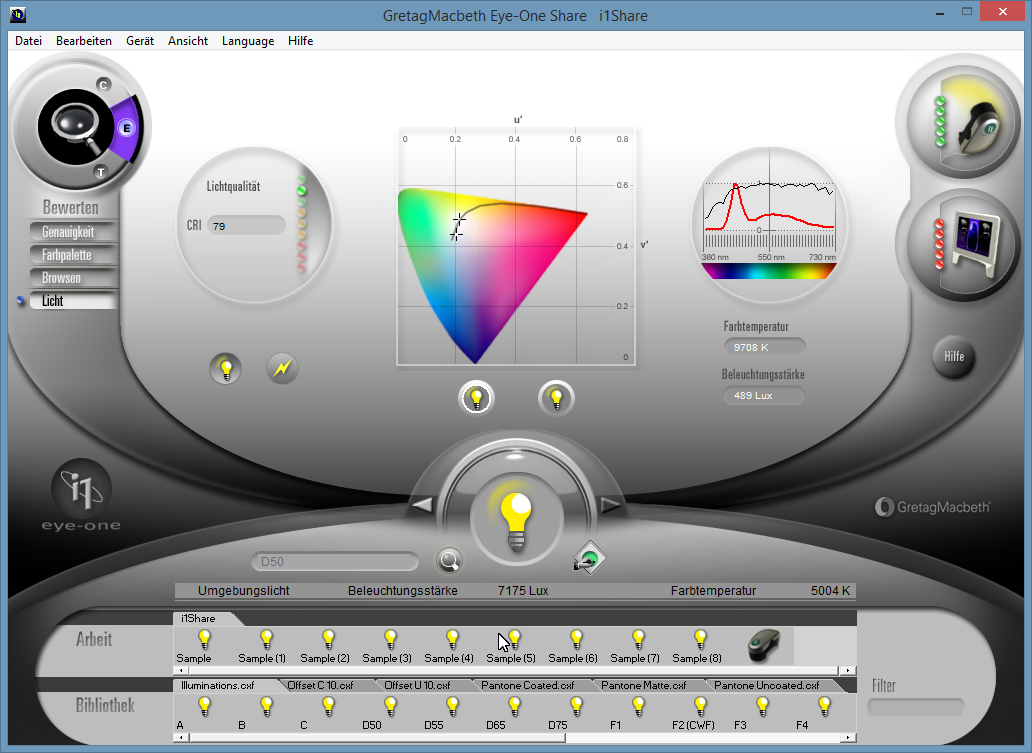Click the Bibliothek horizontal scrollbar thumb
The width and height of the screenshot is (1032, 753).
(x=377, y=738)
